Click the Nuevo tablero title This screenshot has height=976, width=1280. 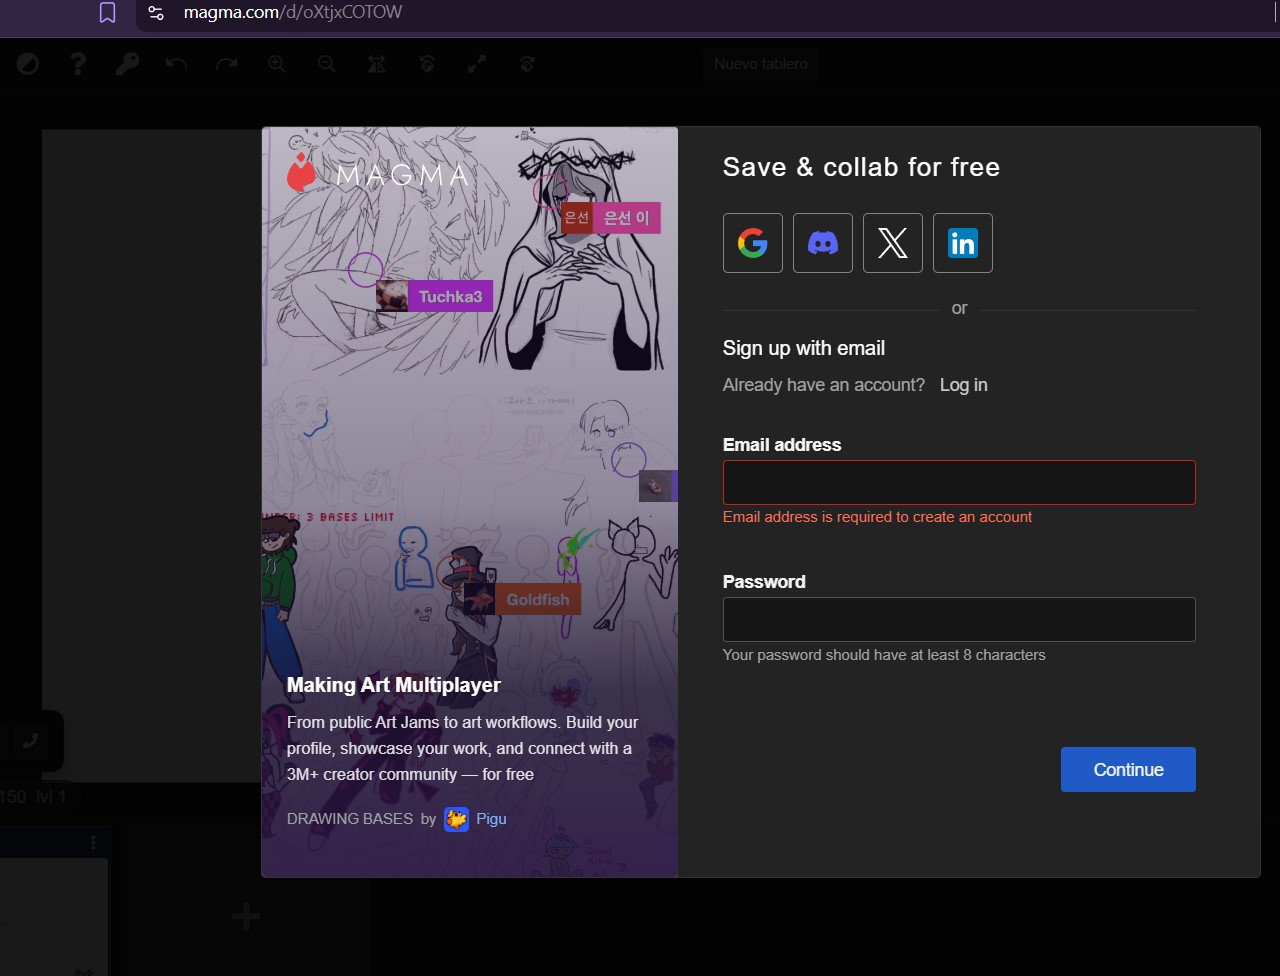760,64
